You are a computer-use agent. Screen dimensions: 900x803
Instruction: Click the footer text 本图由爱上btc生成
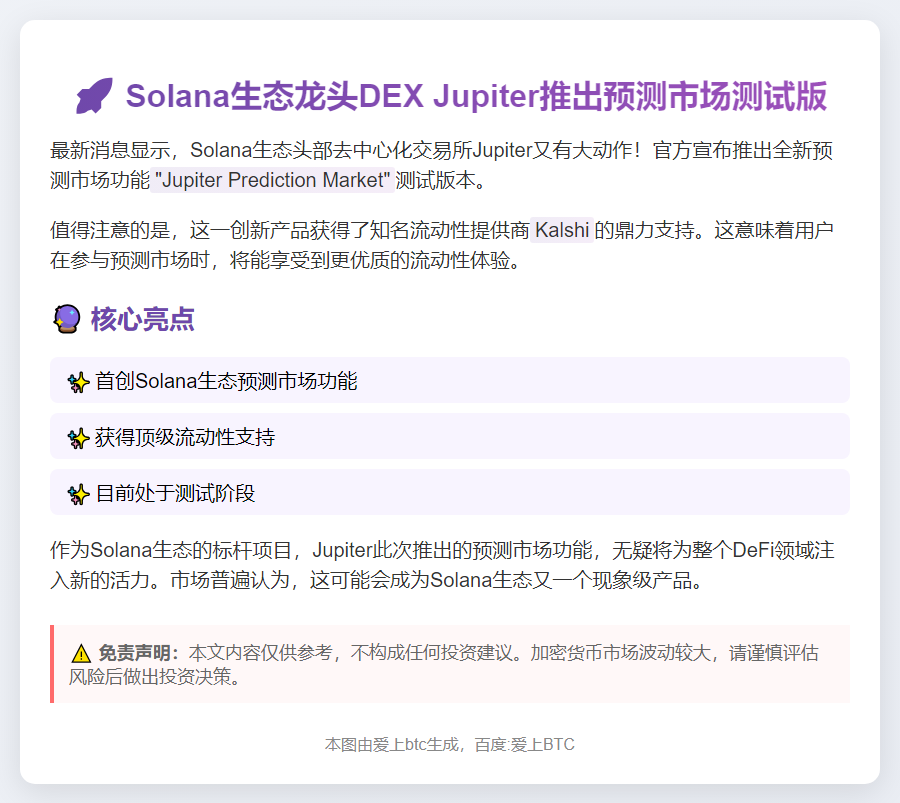pos(395,745)
